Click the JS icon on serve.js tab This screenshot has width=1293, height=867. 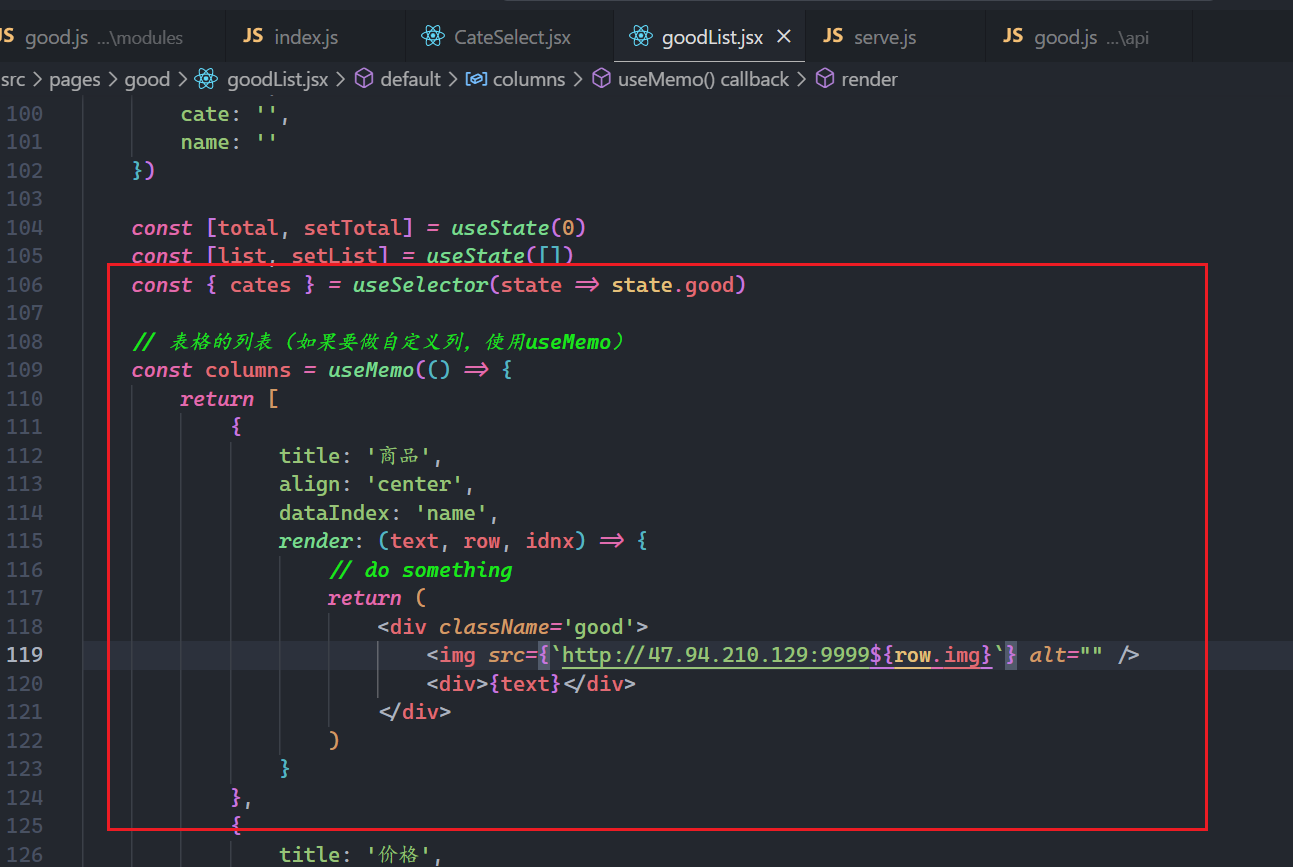(833, 37)
